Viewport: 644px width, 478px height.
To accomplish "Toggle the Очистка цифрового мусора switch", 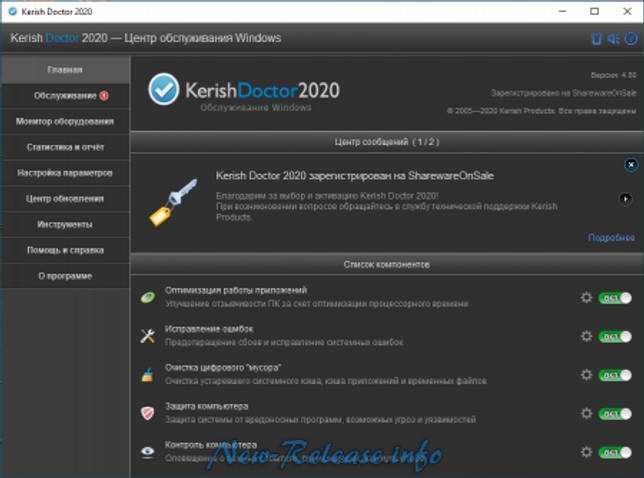I will (615, 375).
